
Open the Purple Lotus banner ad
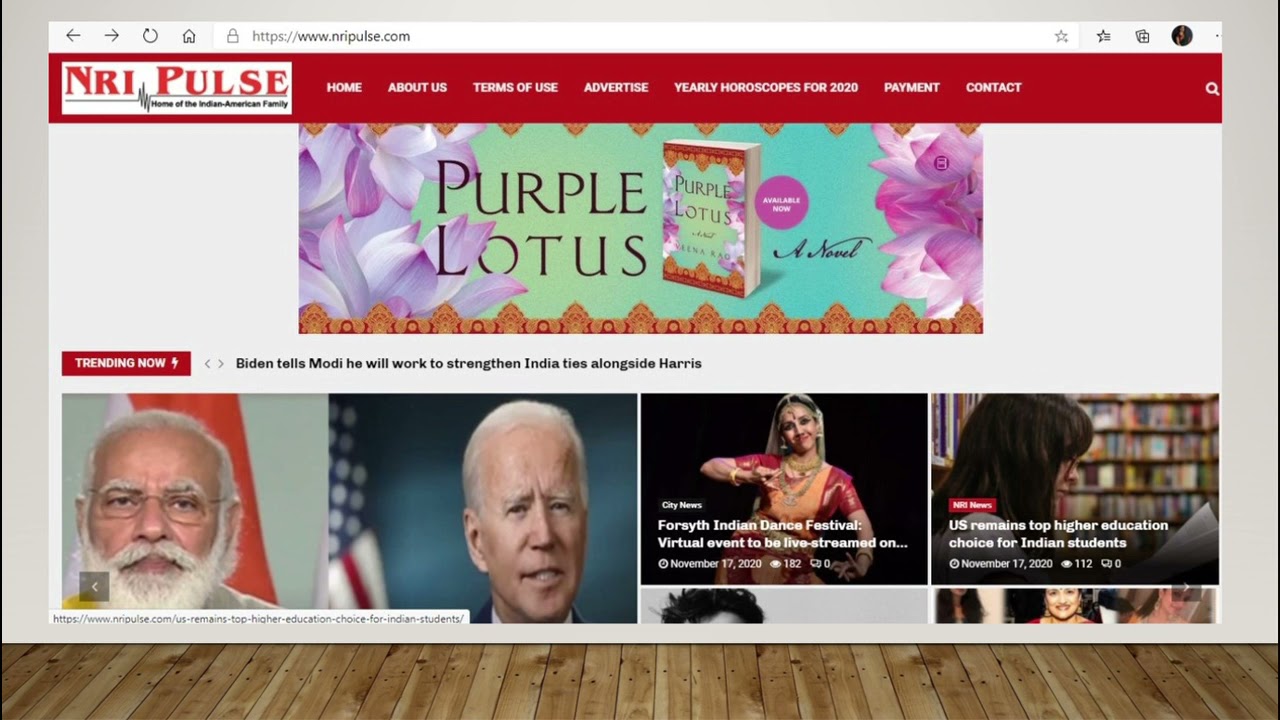click(x=640, y=229)
